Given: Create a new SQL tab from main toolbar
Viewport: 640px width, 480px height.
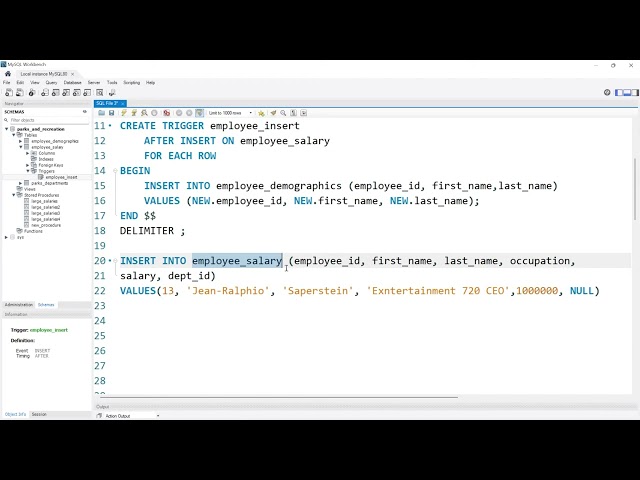Looking at the screenshot, I should tap(9, 93).
